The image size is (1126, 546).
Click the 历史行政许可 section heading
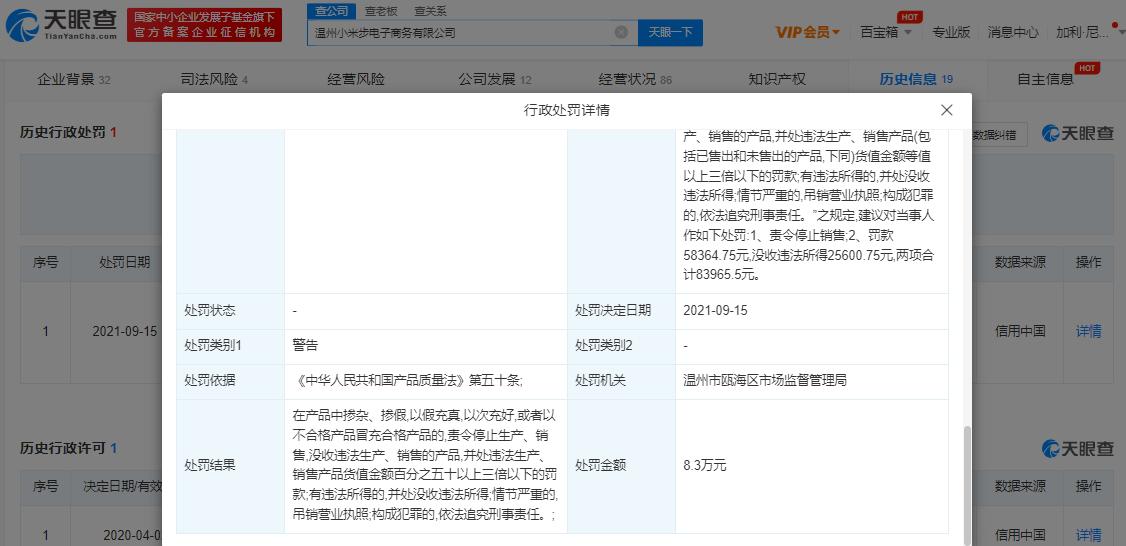coord(68,448)
